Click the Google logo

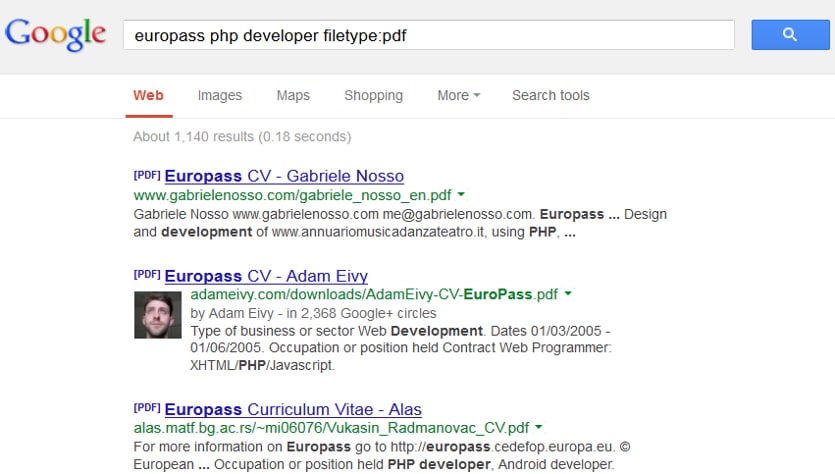coord(55,35)
